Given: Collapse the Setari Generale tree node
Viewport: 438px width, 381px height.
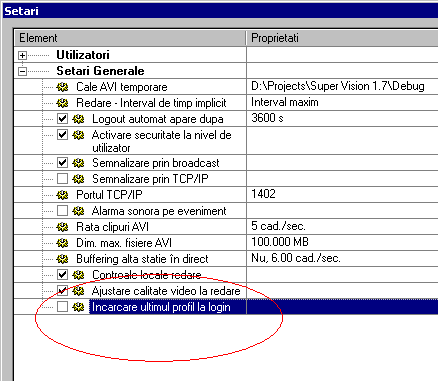Looking at the screenshot, I should [22, 71].
